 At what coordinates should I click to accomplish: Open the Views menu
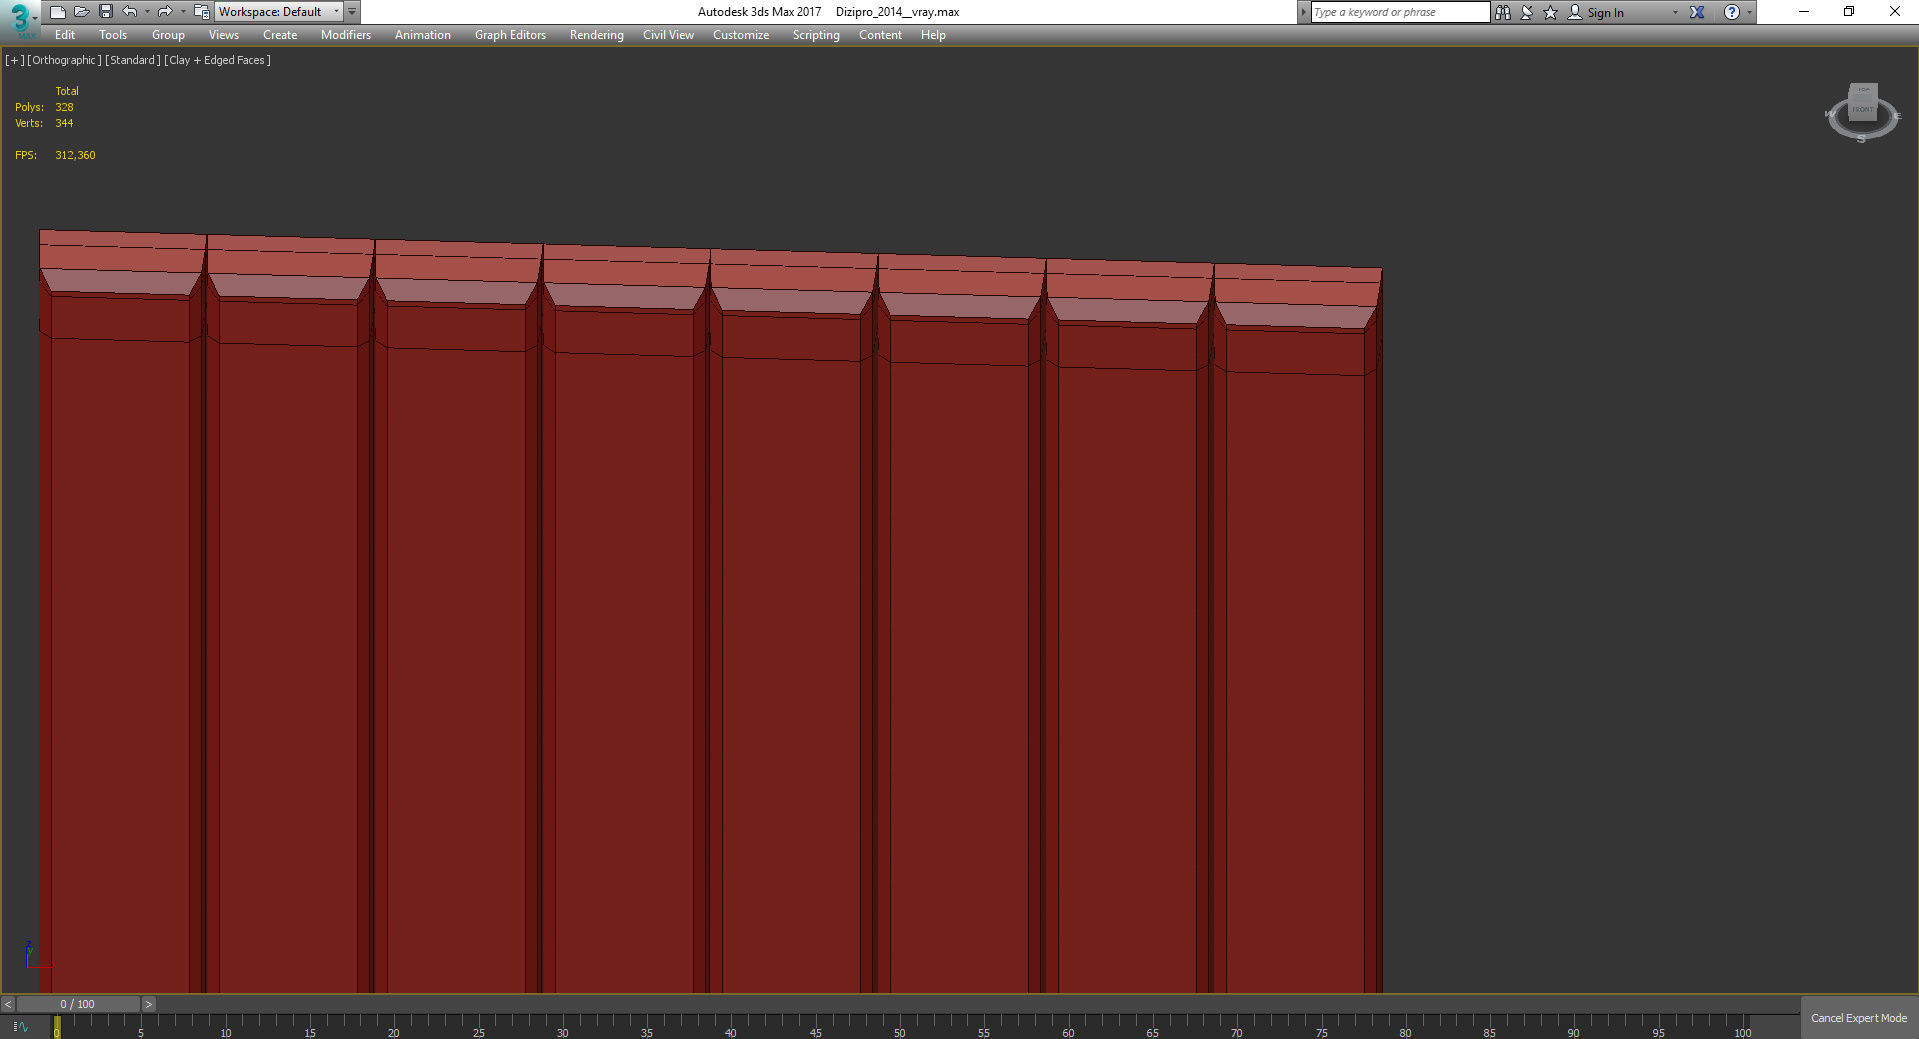[x=224, y=35]
